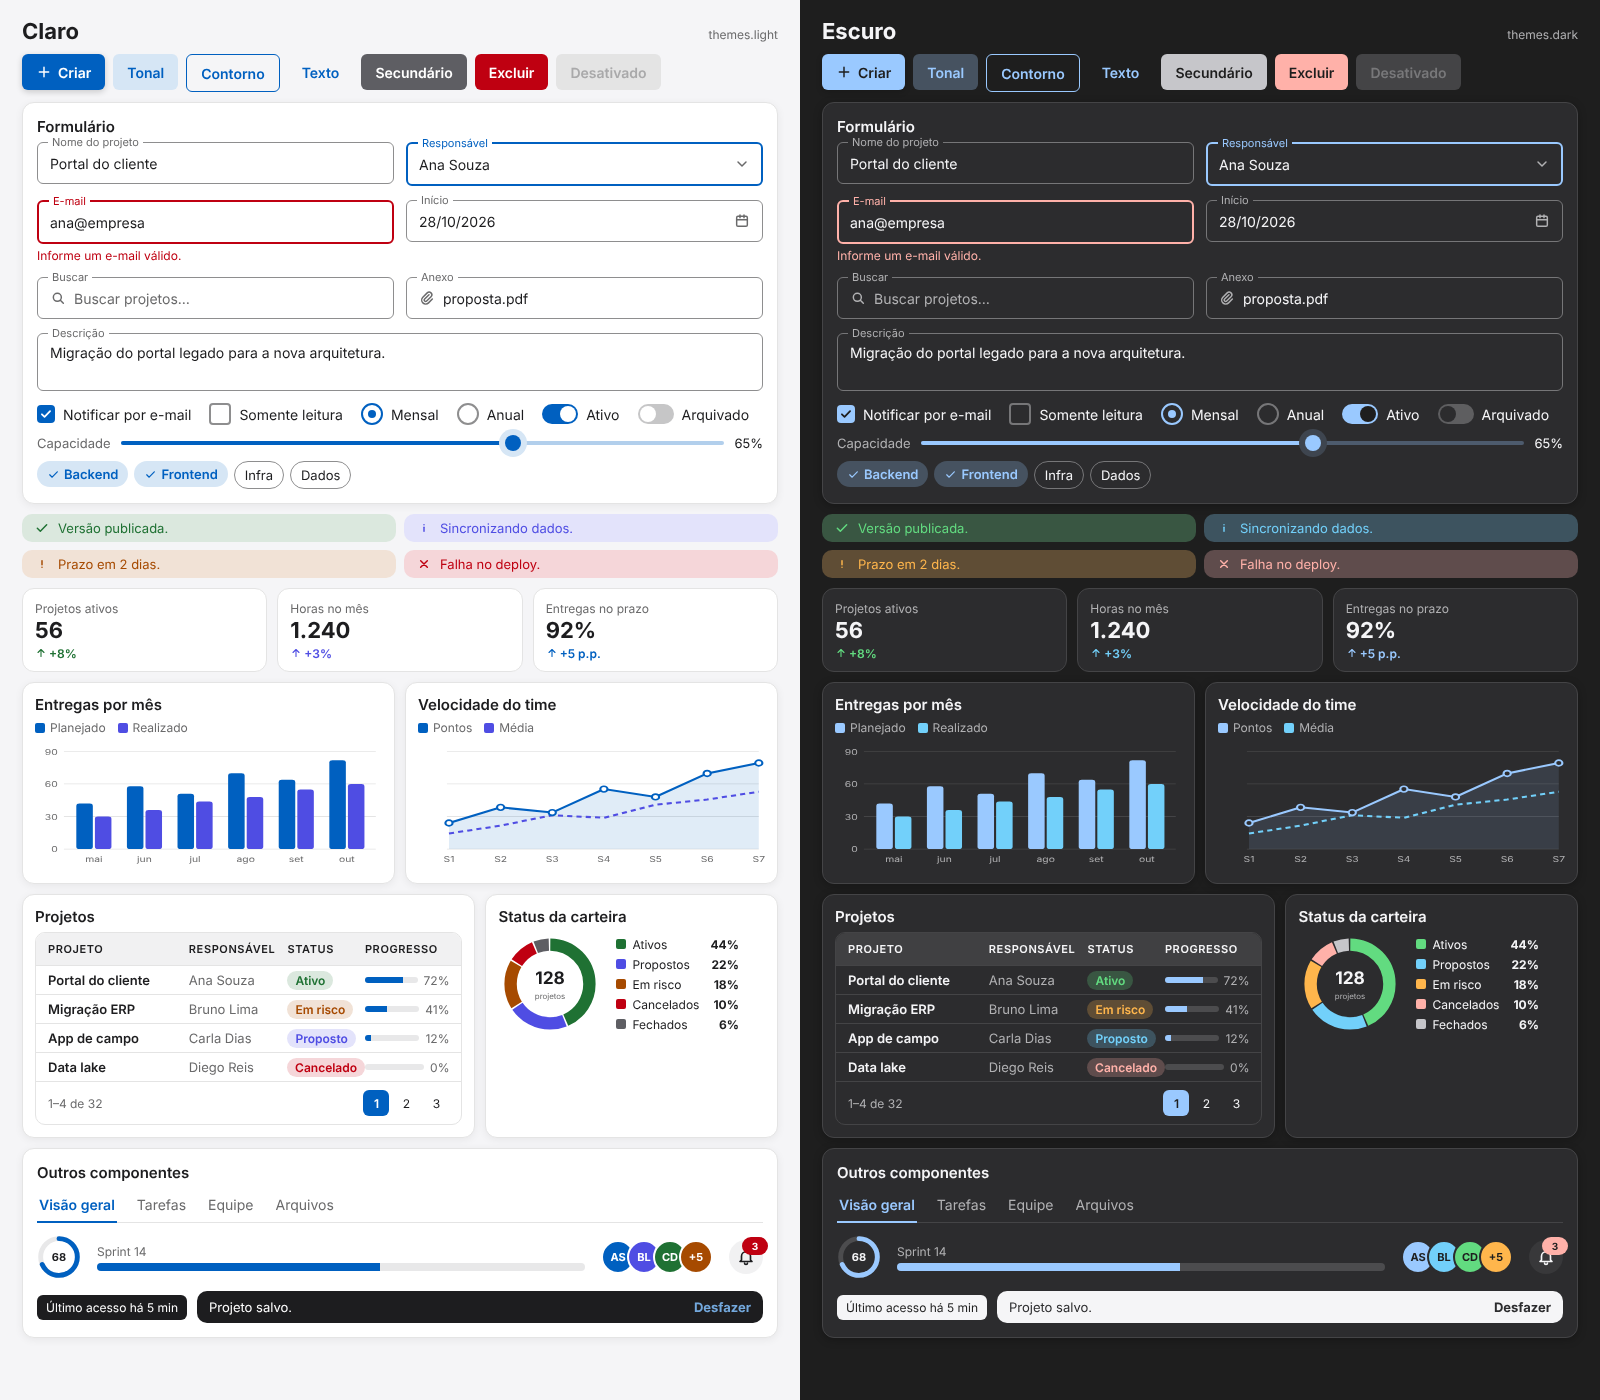Image resolution: width=1600 pixels, height=1400 pixels.
Task: Open notifications bell in light panel
Action: pyautogui.click(x=746, y=1257)
